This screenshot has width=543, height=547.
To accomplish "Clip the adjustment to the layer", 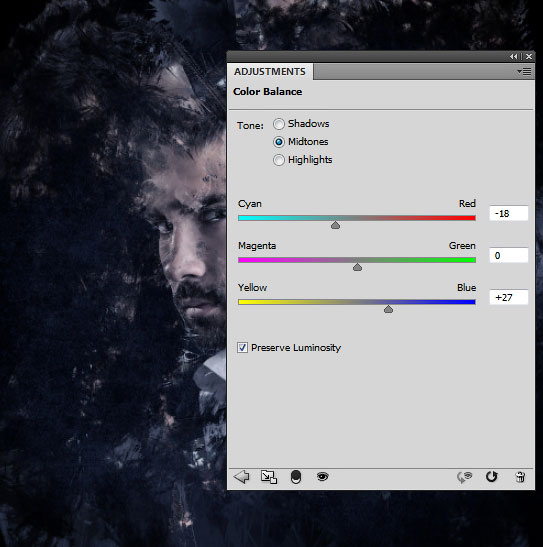I will (296, 477).
